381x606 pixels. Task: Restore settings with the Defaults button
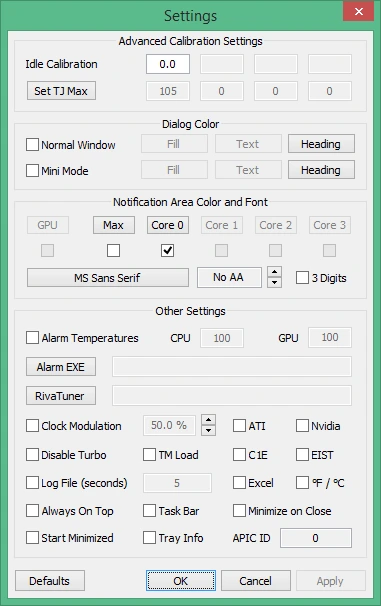(50, 581)
